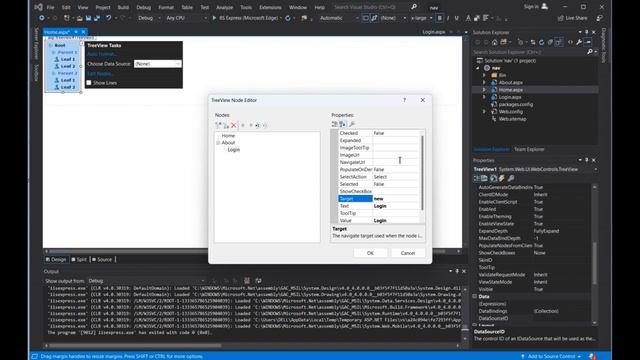
Task: Switch to the Split view tab
Action: 79,260
